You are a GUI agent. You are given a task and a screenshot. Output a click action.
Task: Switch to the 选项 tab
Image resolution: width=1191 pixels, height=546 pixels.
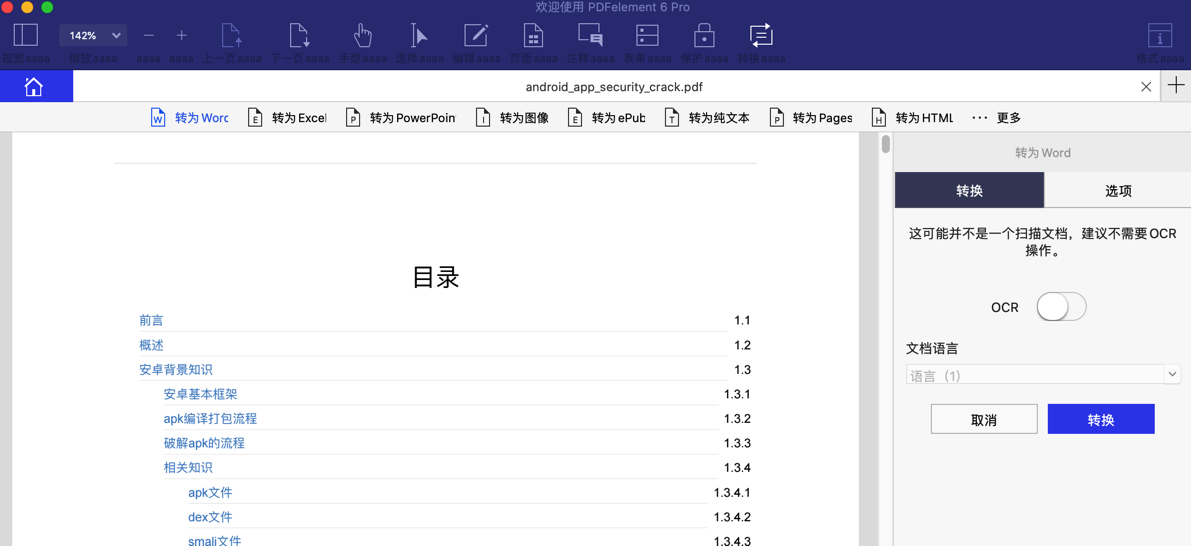1118,191
